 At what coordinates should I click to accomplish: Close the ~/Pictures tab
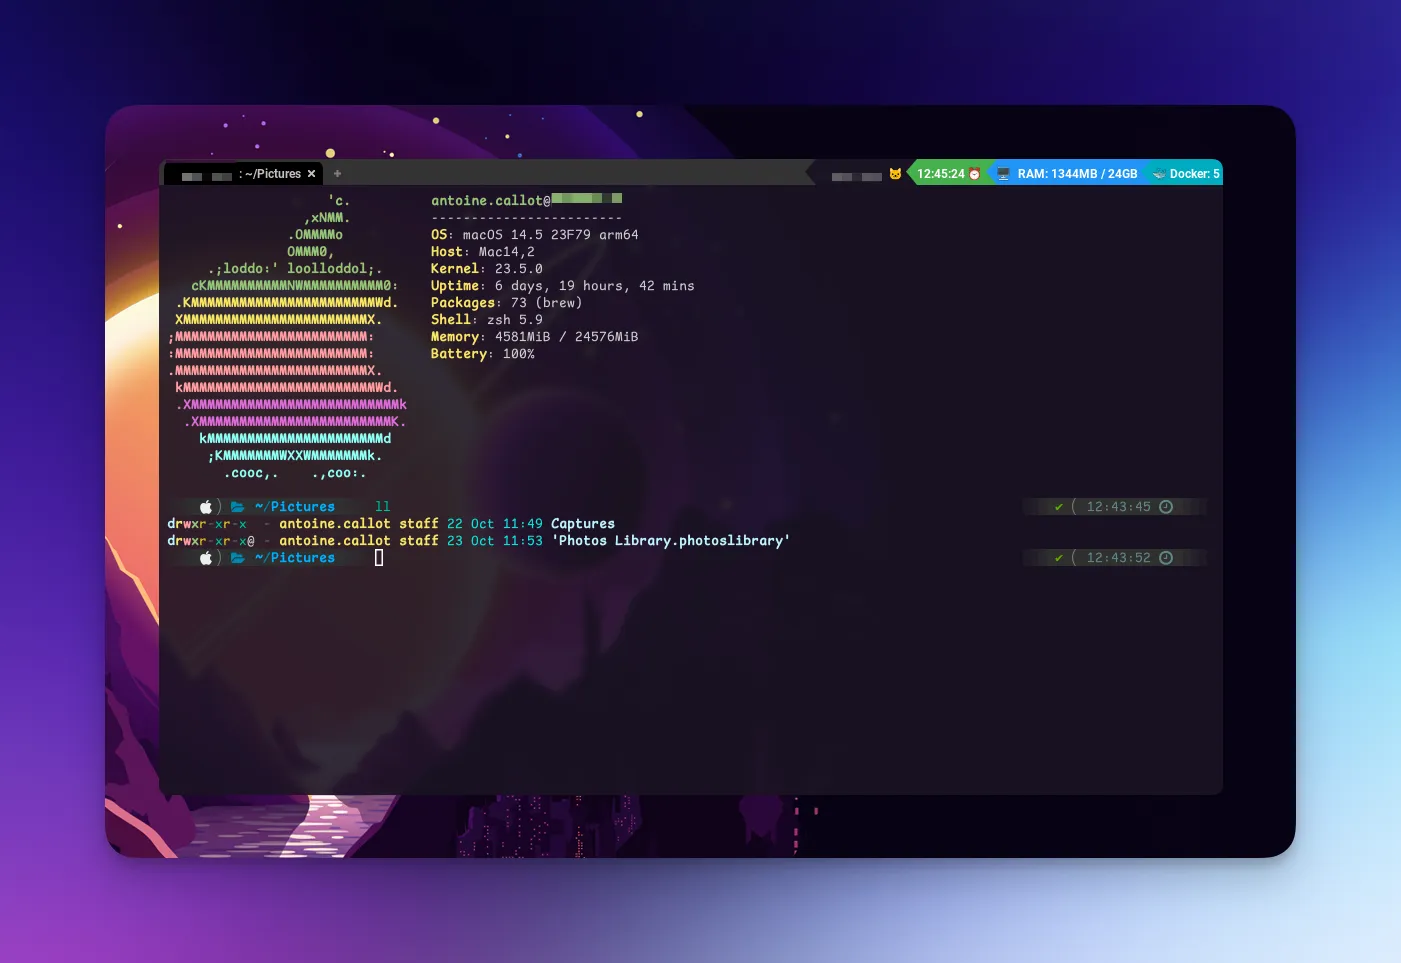pos(311,174)
